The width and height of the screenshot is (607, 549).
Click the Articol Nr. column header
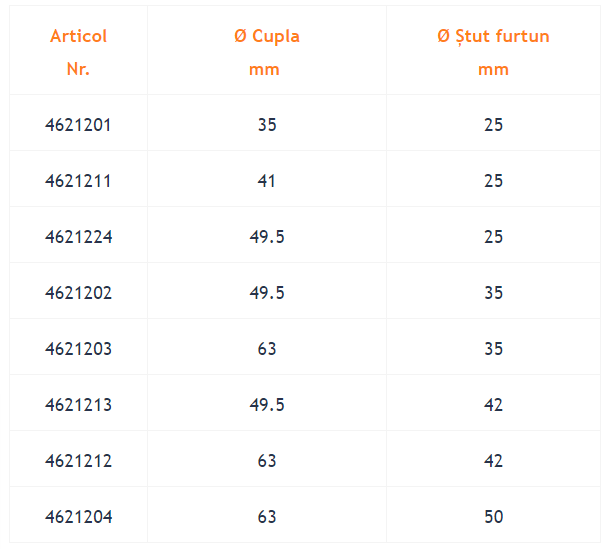(78, 53)
